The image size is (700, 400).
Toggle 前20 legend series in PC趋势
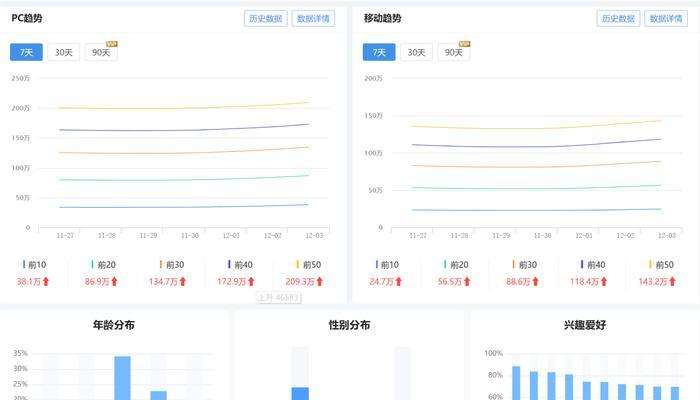click(x=104, y=265)
